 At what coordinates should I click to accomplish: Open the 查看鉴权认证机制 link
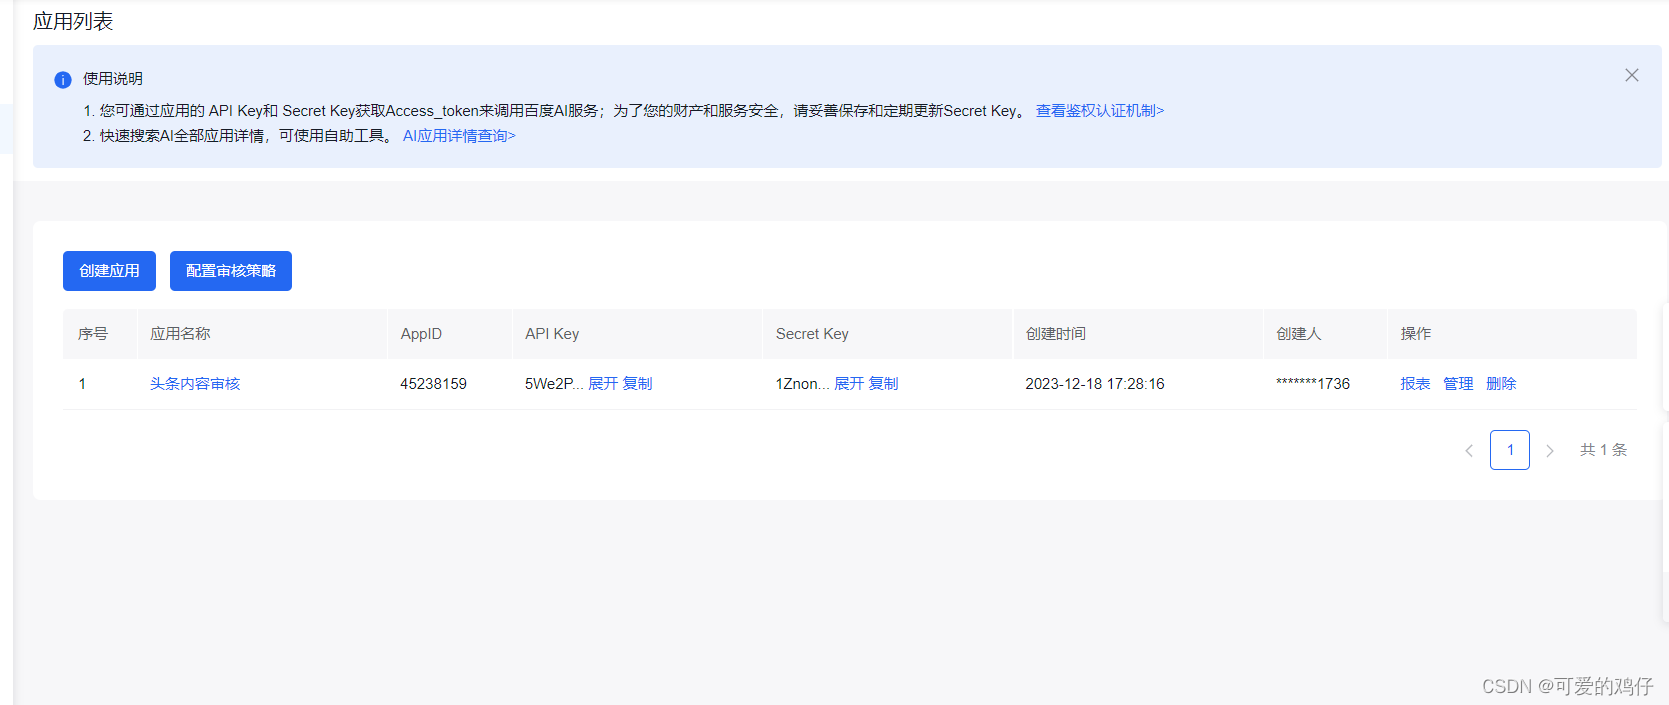1100,111
